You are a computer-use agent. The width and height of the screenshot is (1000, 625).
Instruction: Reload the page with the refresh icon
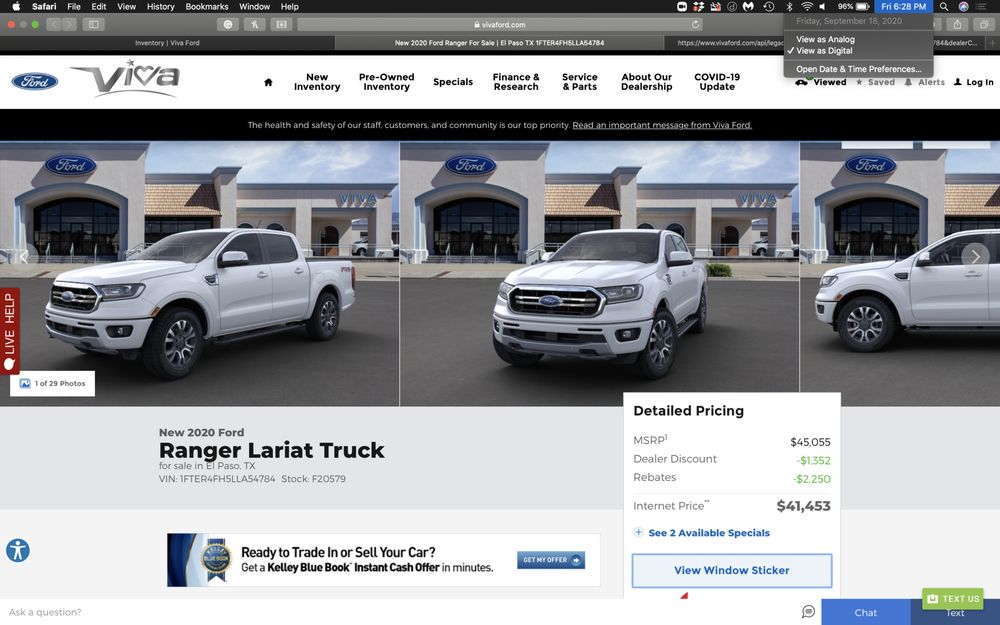point(695,24)
